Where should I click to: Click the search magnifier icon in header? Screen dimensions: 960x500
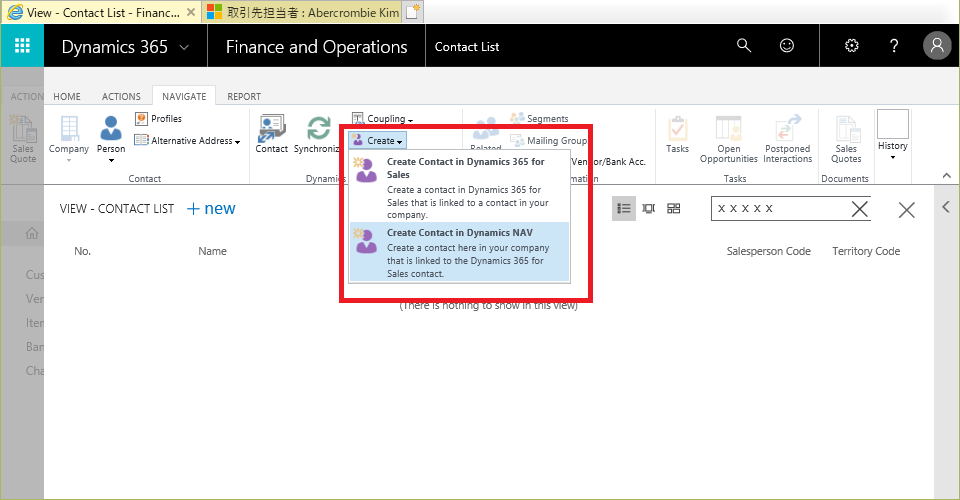pyautogui.click(x=743, y=45)
